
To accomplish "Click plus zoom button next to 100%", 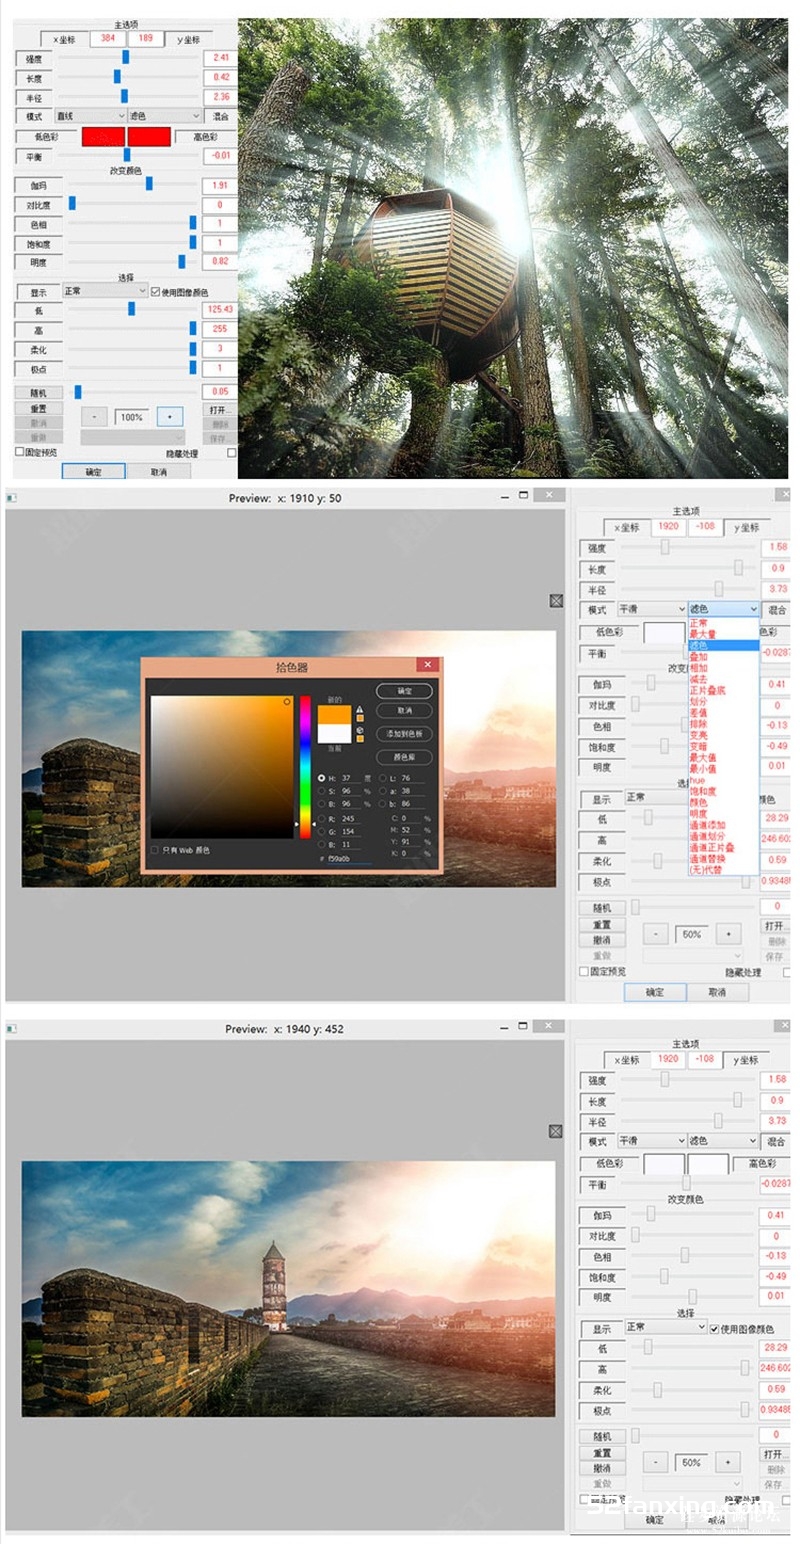I will point(170,416).
